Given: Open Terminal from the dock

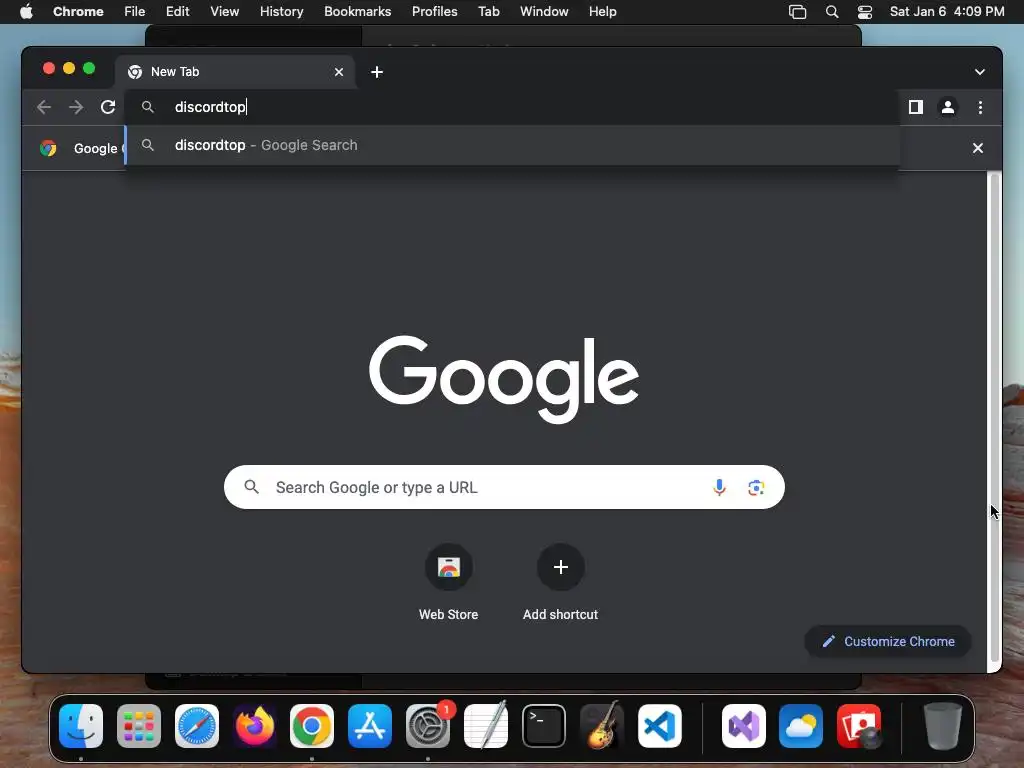Looking at the screenshot, I should coord(543,726).
